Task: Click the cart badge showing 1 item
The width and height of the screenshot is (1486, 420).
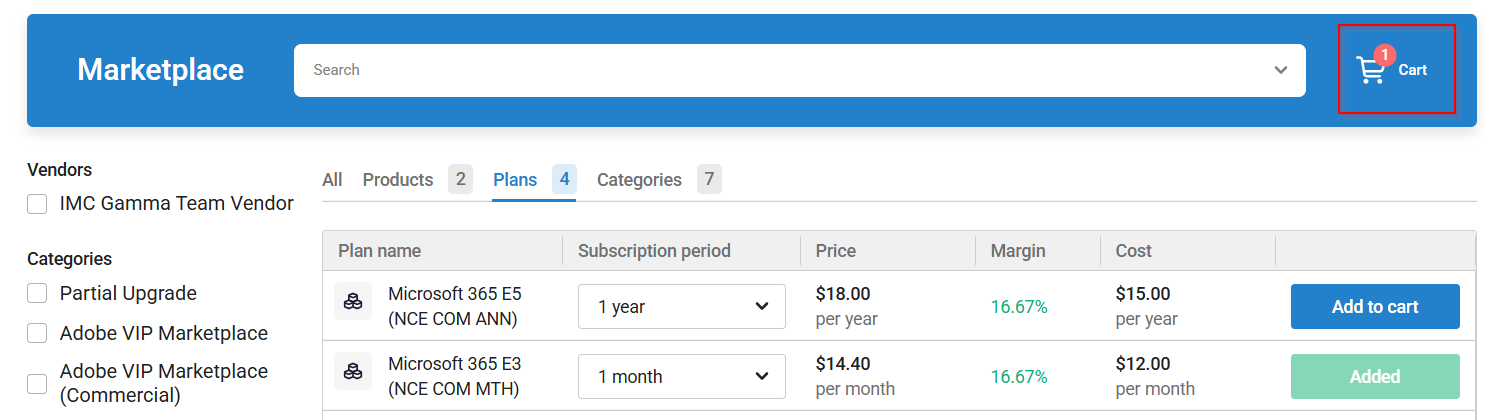Action: coord(1385,55)
